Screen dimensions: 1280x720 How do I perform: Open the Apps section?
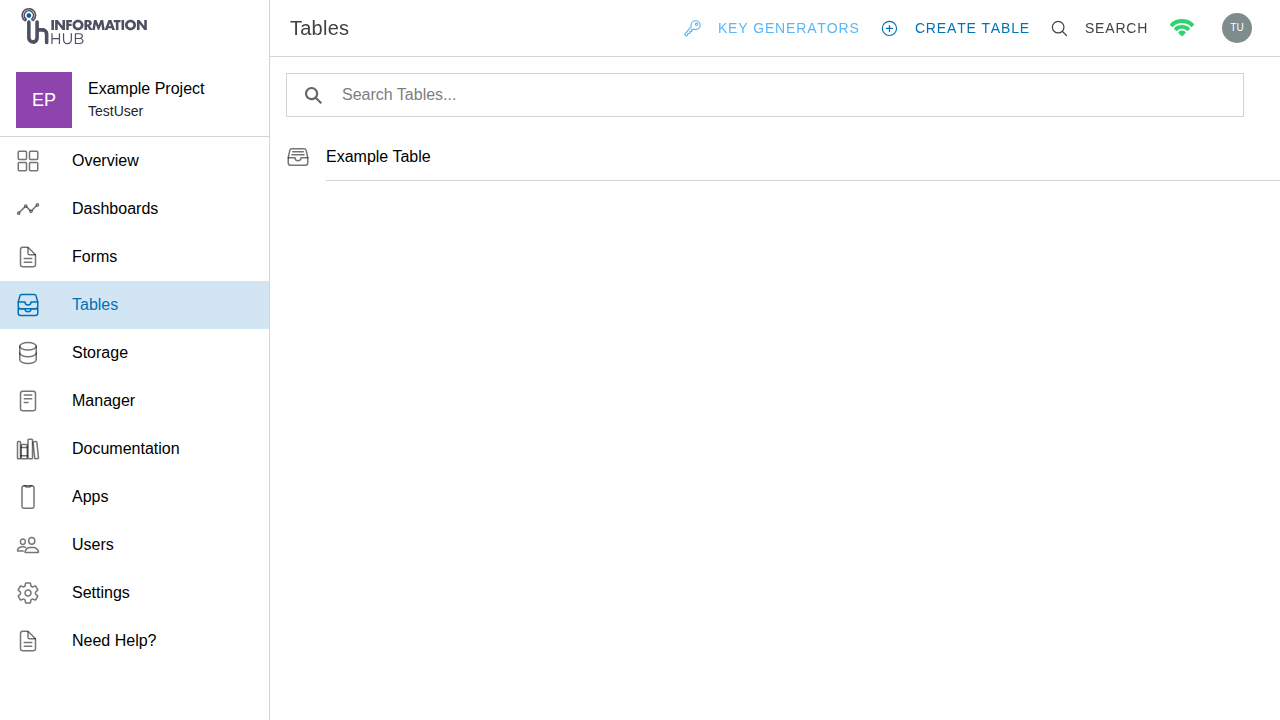click(90, 497)
